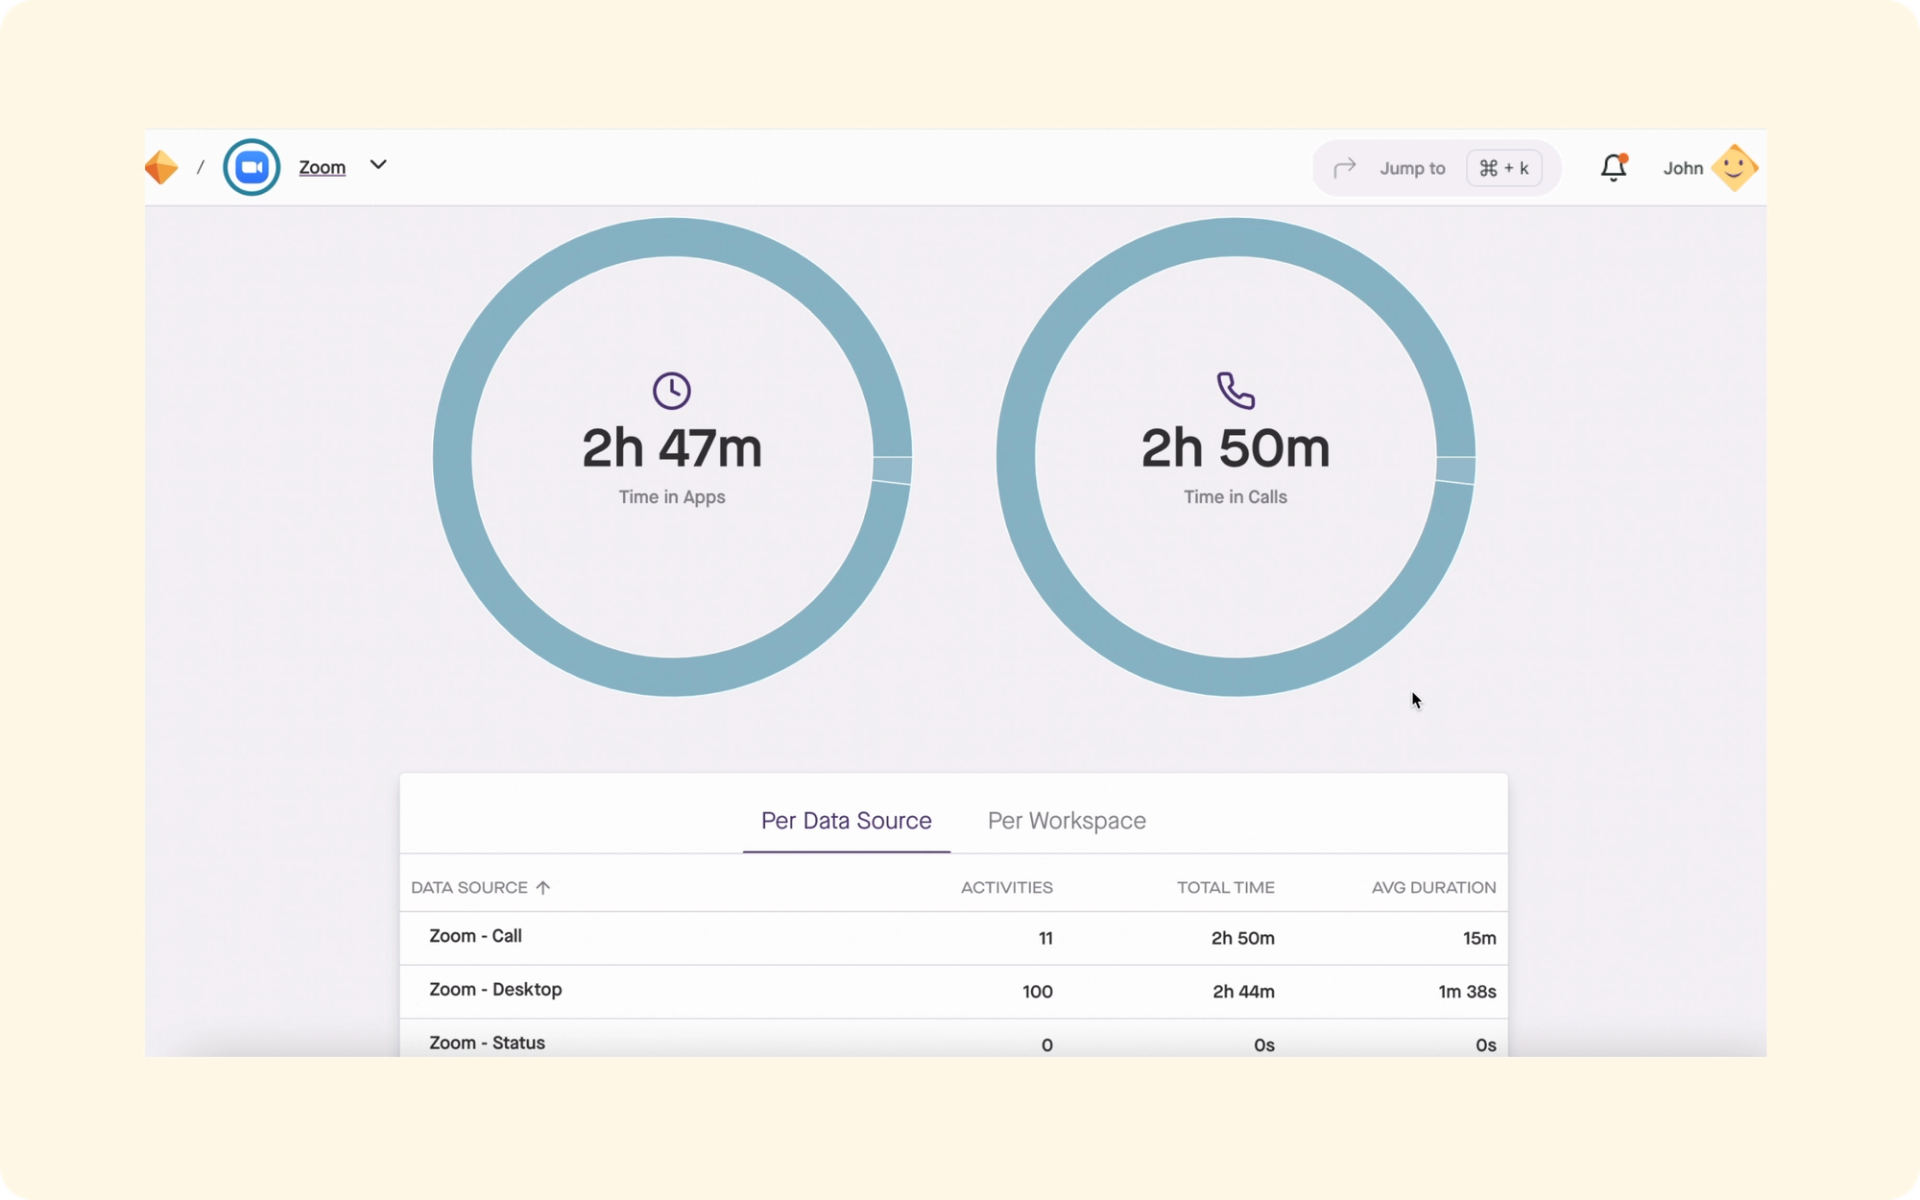This screenshot has width=1920, height=1200.
Task: Click the Data Source sort arrow
Action: click(x=543, y=887)
